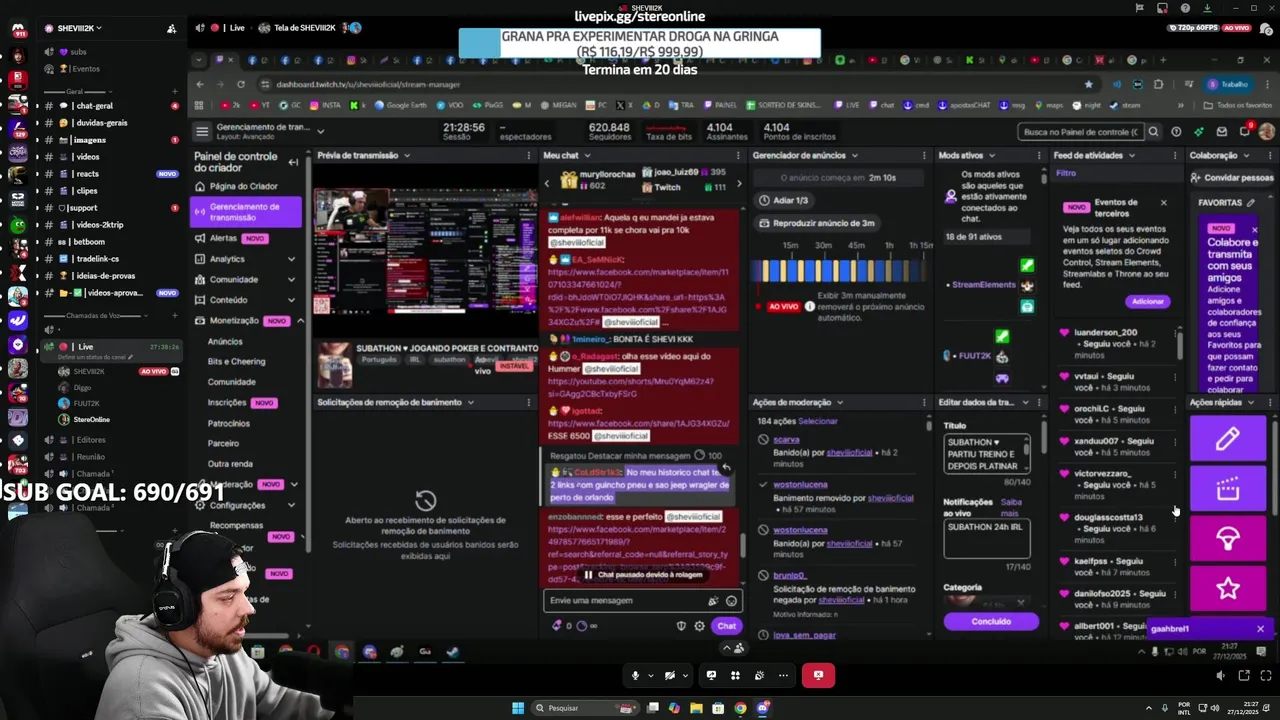
Task: Open the Gerenciador de anúncios panel dropdown
Action: pos(854,156)
